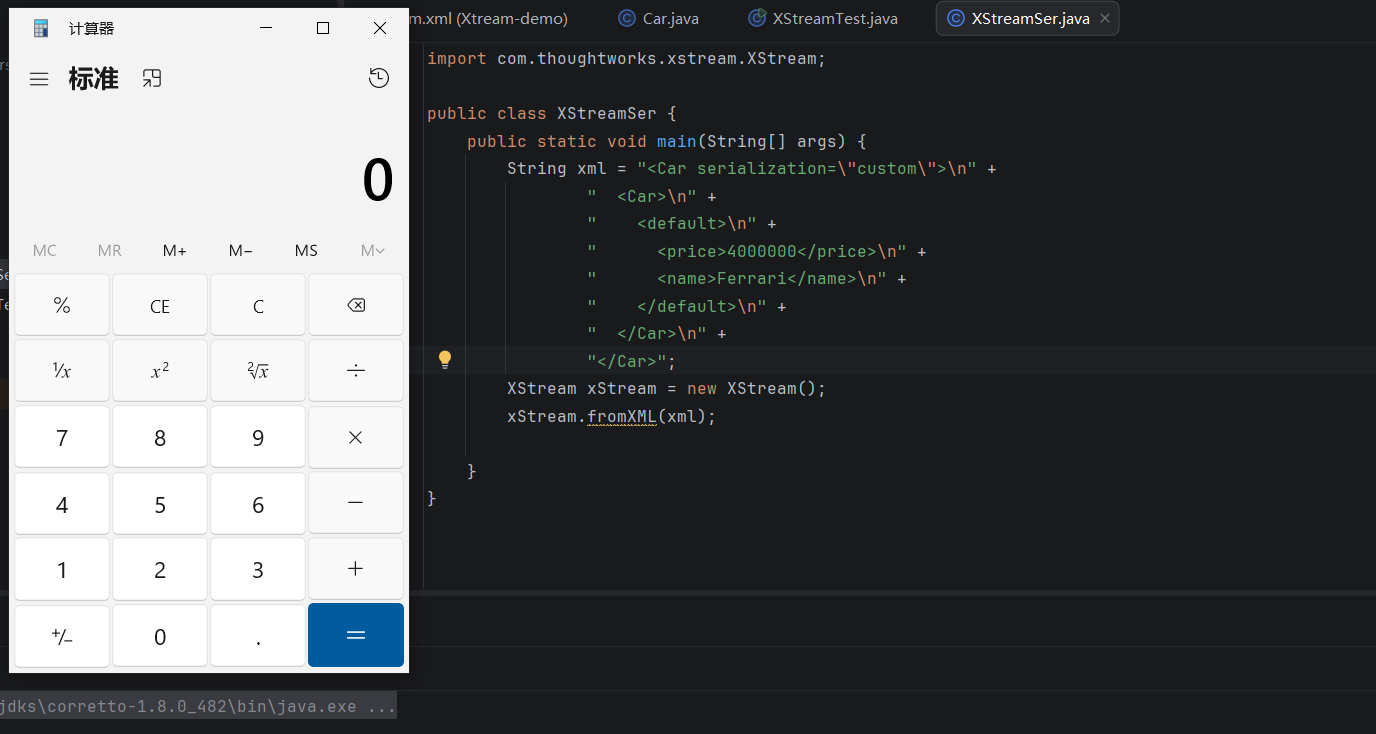Viewport: 1376px width, 734px height.
Task: Click the C clear key
Action: pos(258,306)
